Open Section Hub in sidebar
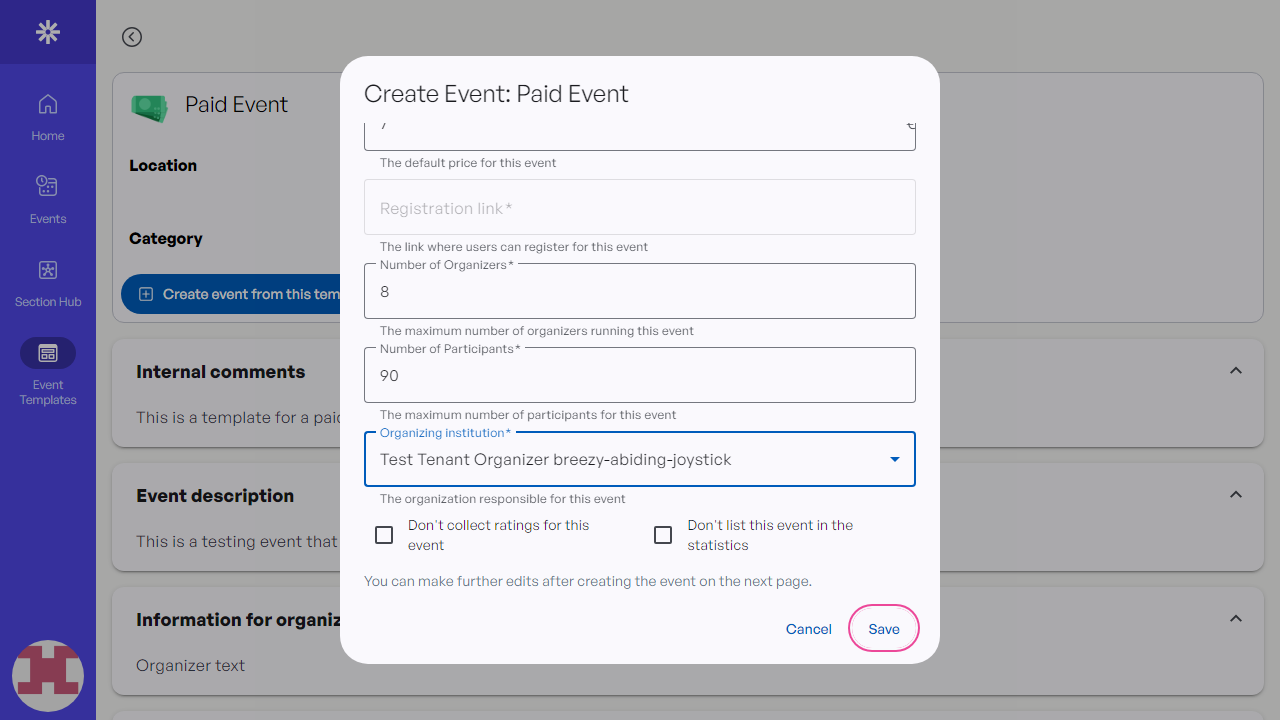 [x=48, y=282]
